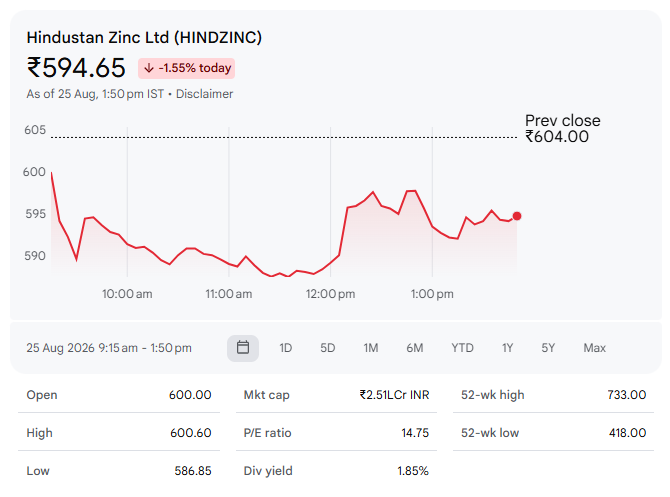Click the As of 25 Aug timestamp
This screenshot has height=497, width=670.
pos(95,94)
